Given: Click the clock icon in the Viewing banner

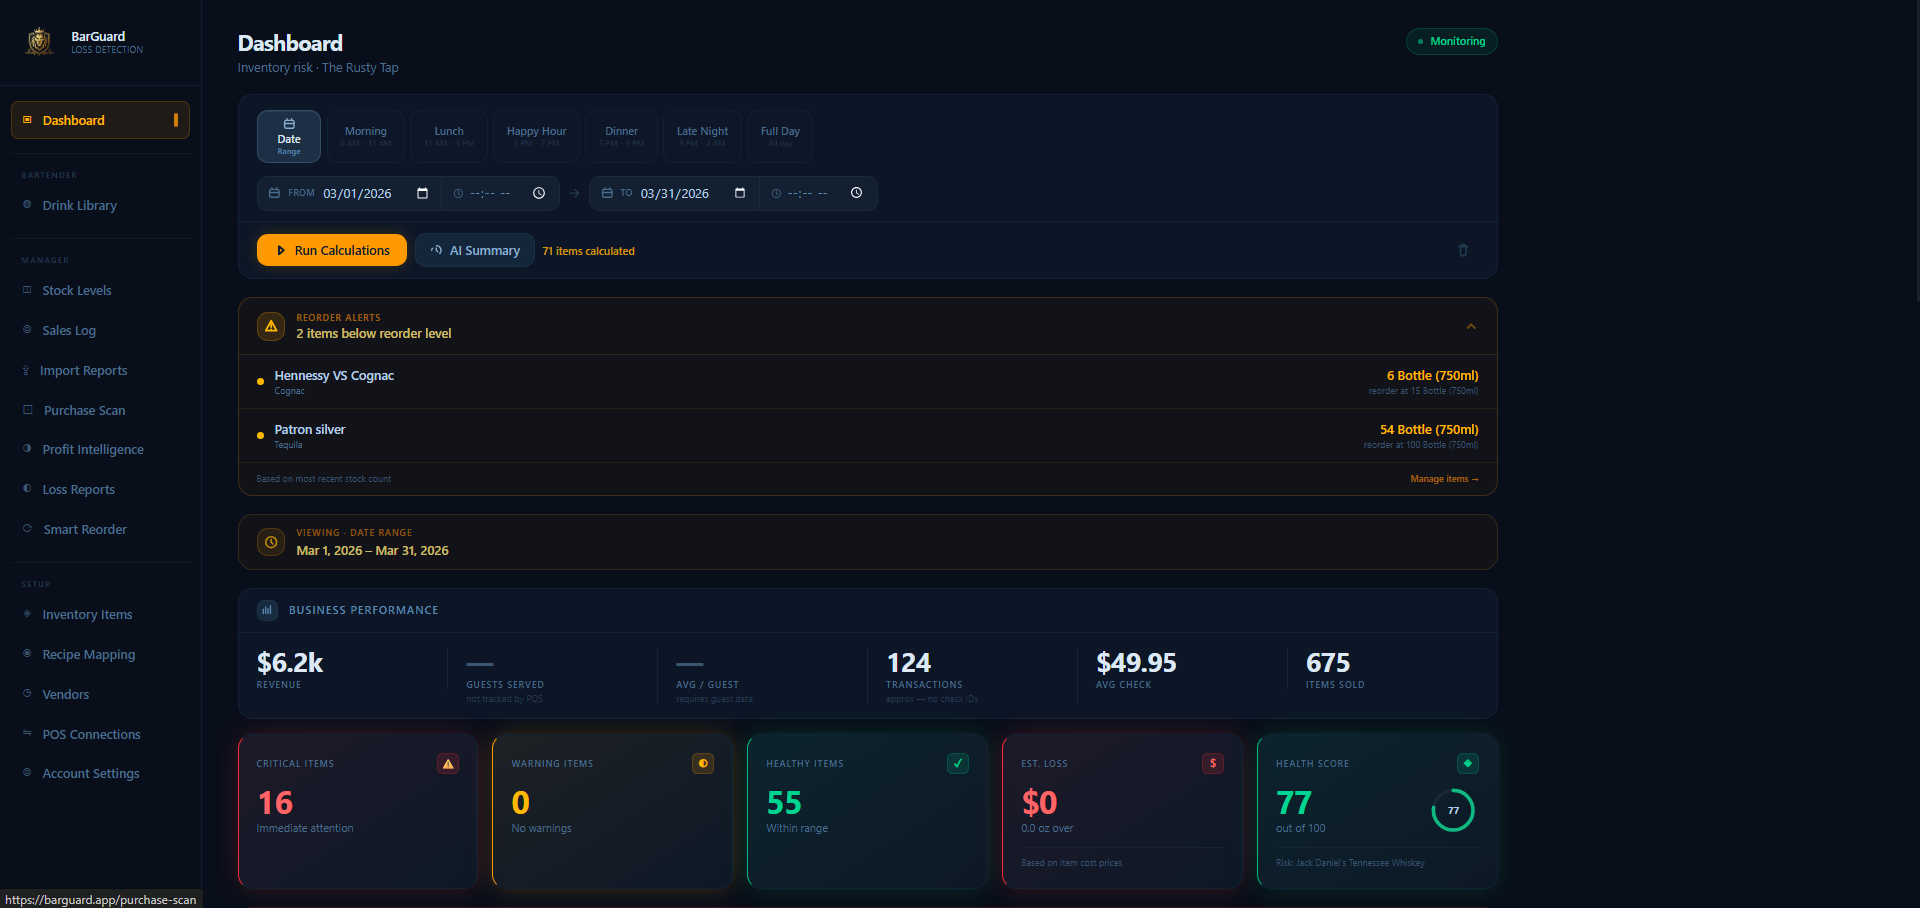Looking at the screenshot, I should click(x=270, y=542).
